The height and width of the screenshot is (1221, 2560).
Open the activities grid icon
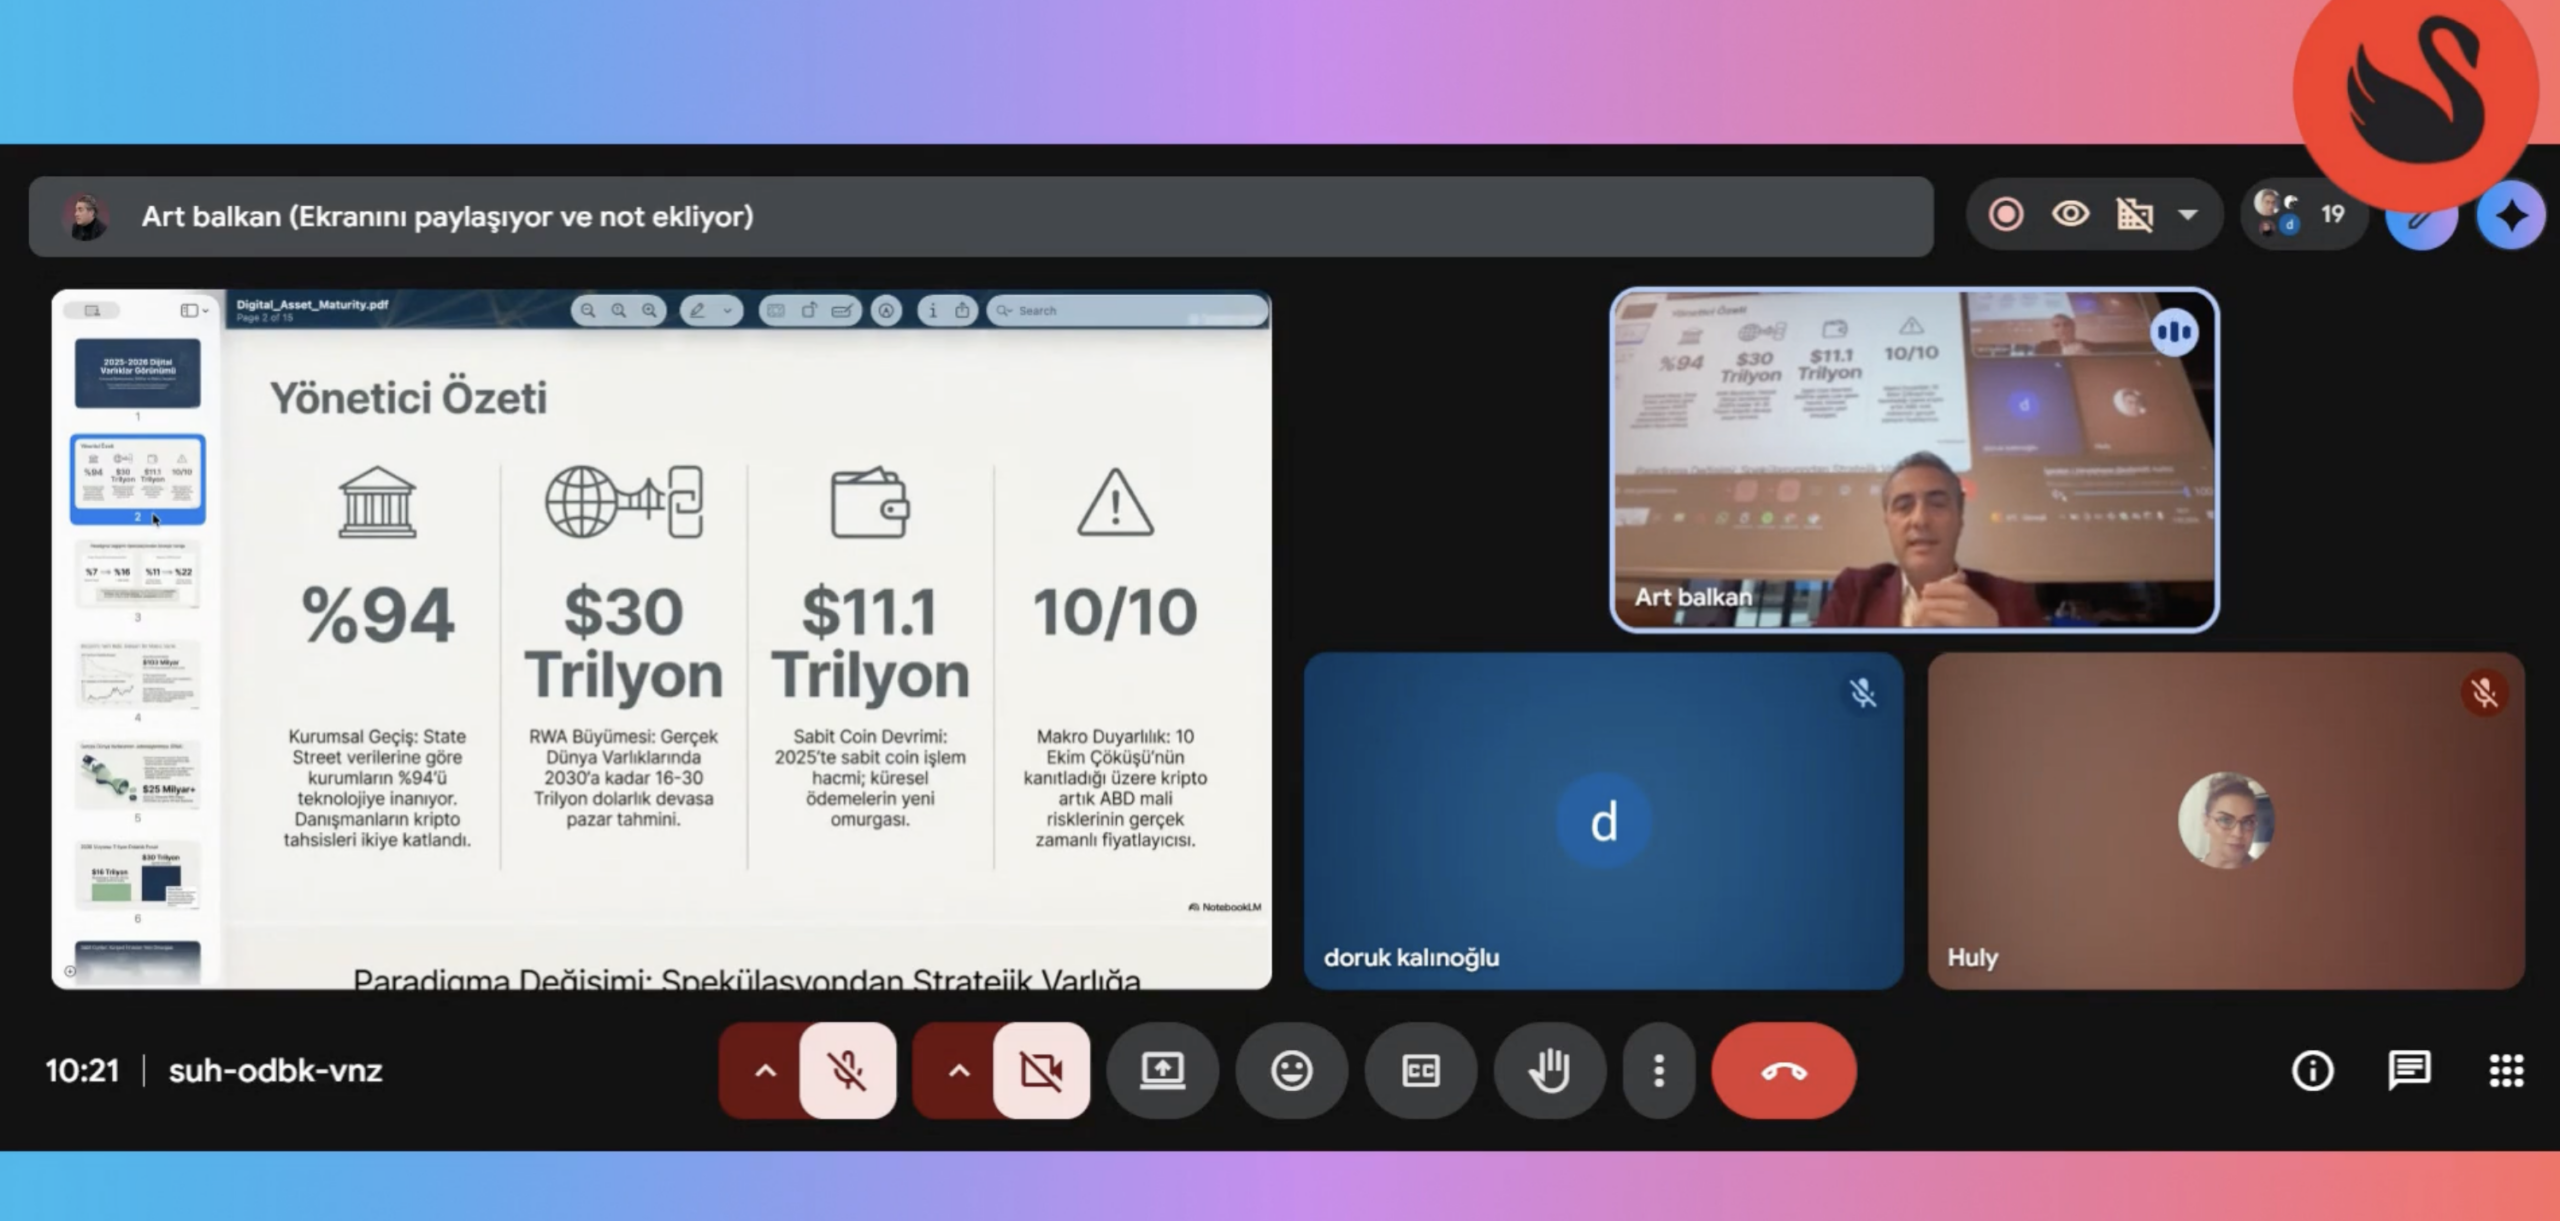[x=2506, y=1071]
